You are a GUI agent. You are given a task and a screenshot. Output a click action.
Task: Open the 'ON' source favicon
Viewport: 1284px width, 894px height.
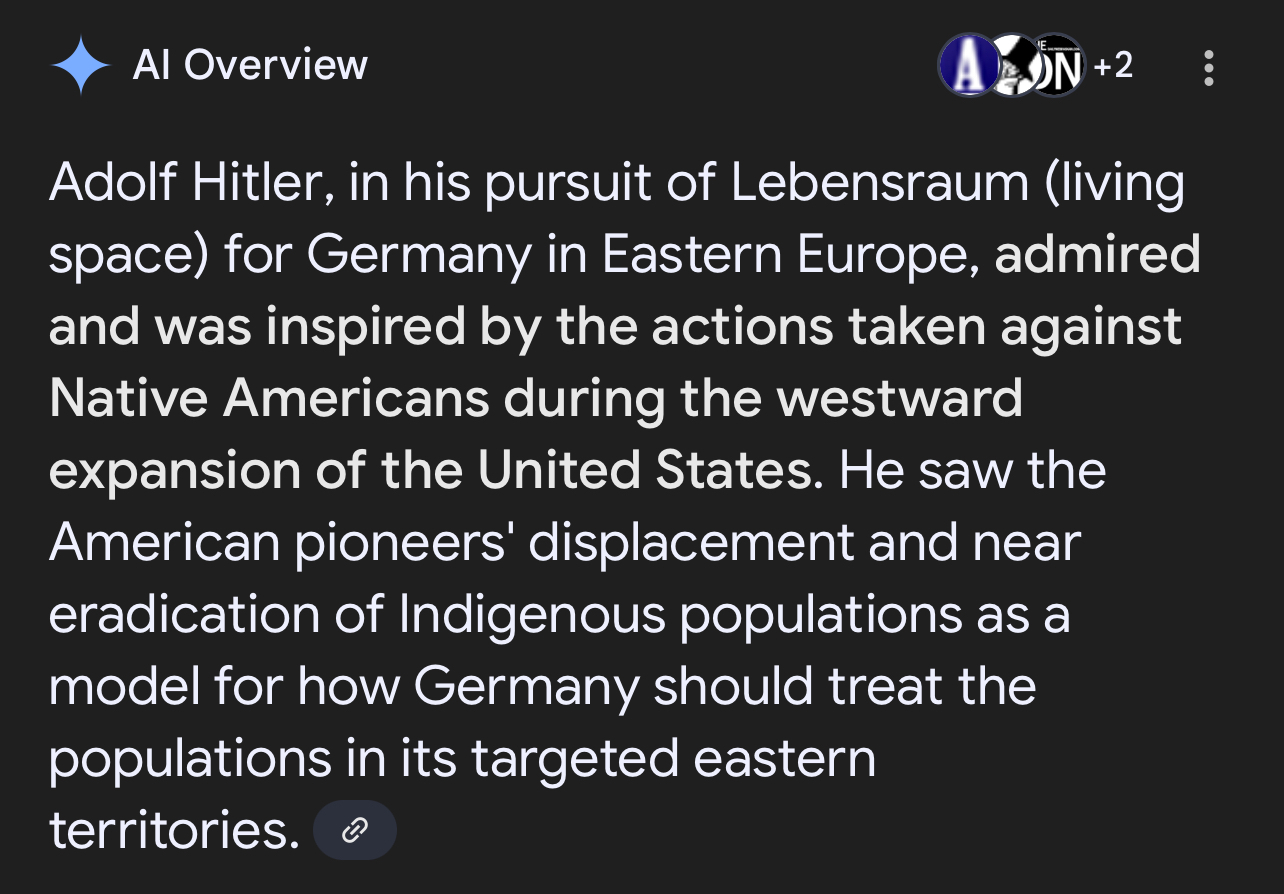(x=1060, y=66)
